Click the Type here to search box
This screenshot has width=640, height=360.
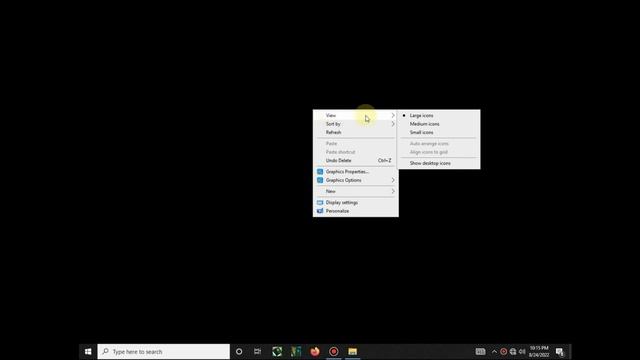coord(164,351)
